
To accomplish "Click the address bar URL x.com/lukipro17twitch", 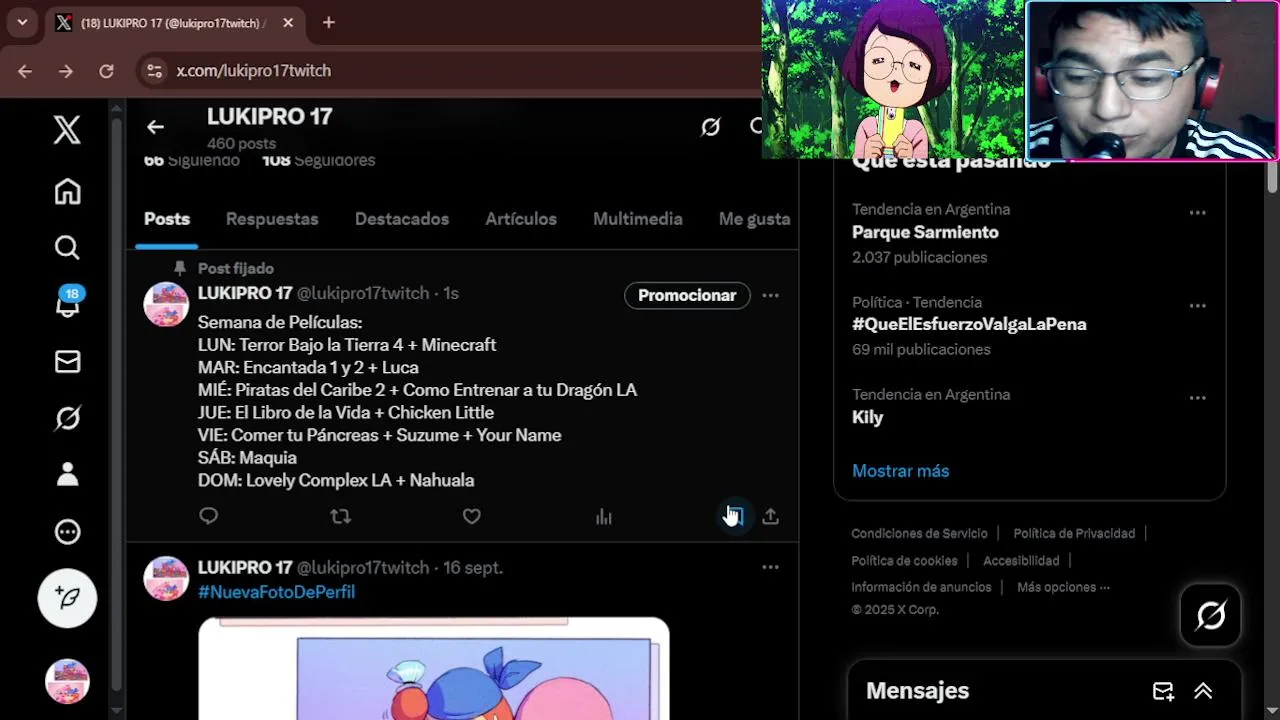I will [x=254, y=71].
